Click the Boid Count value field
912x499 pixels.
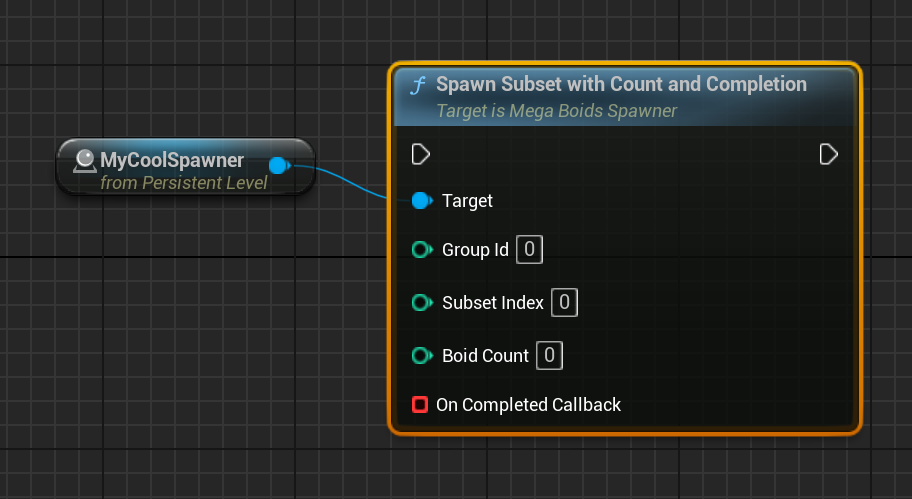pos(549,355)
